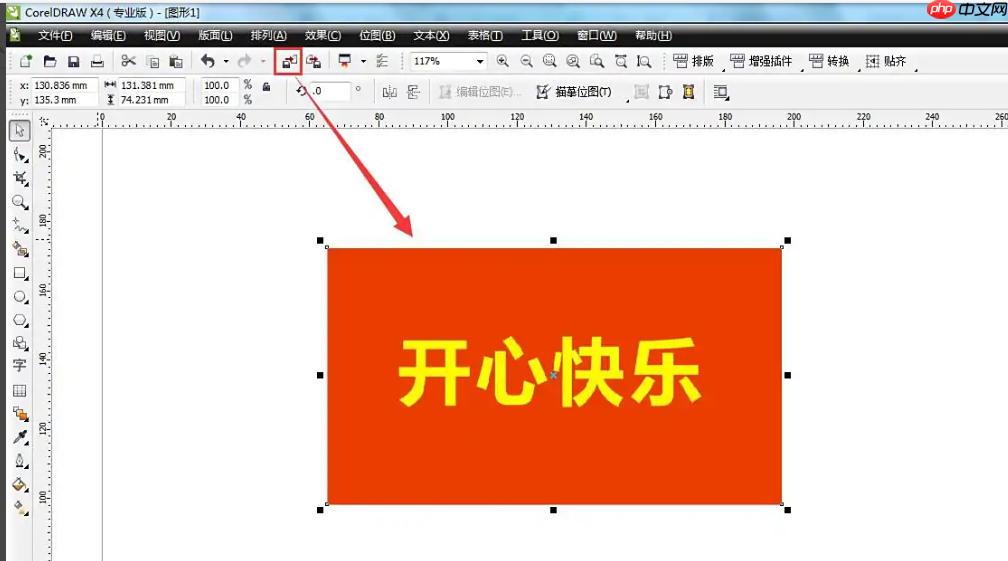Save the document with floppy icon
This screenshot has width=1008, height=561.
(73, 62)
